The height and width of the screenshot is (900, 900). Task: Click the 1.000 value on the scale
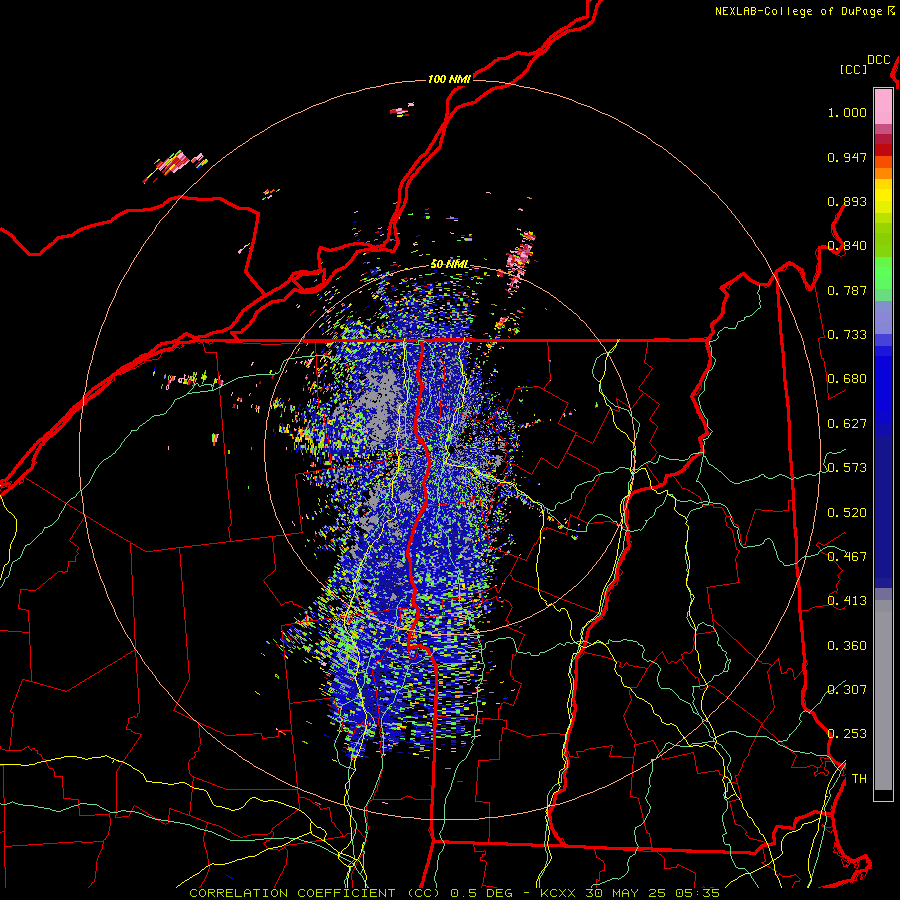pos(847,112)
